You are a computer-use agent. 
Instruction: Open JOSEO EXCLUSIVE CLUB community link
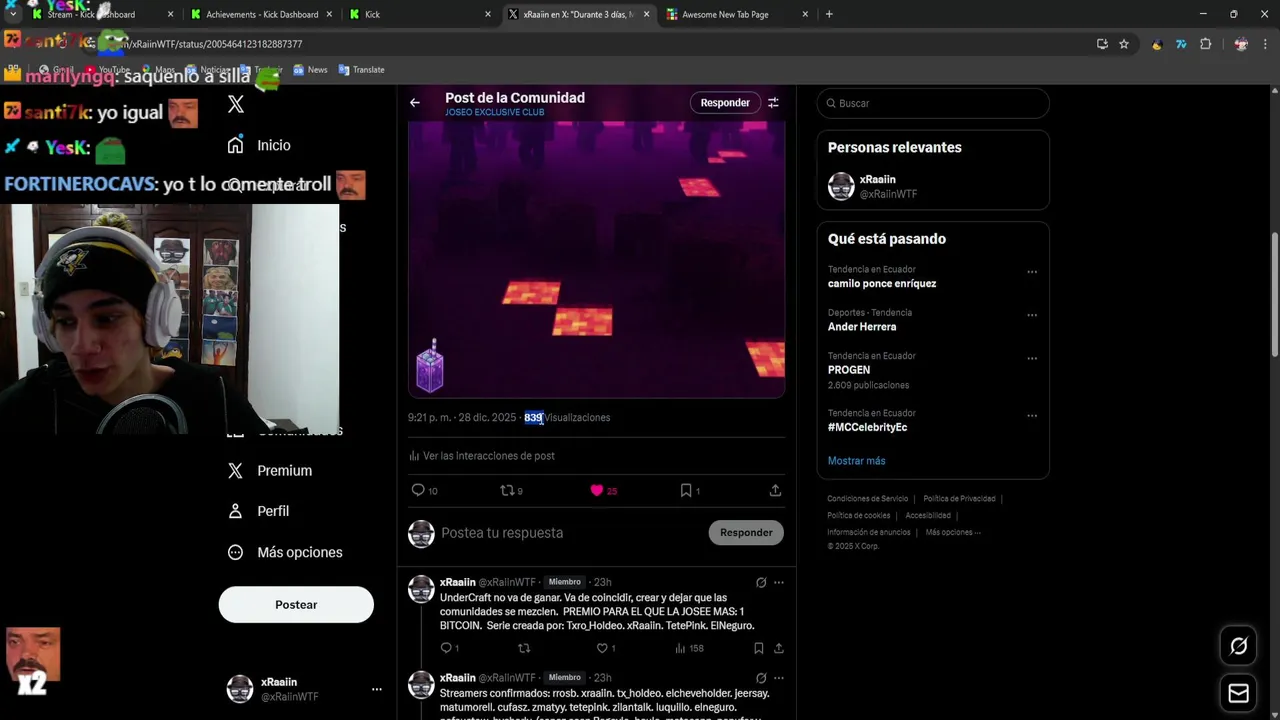click(x=494, y=112)
